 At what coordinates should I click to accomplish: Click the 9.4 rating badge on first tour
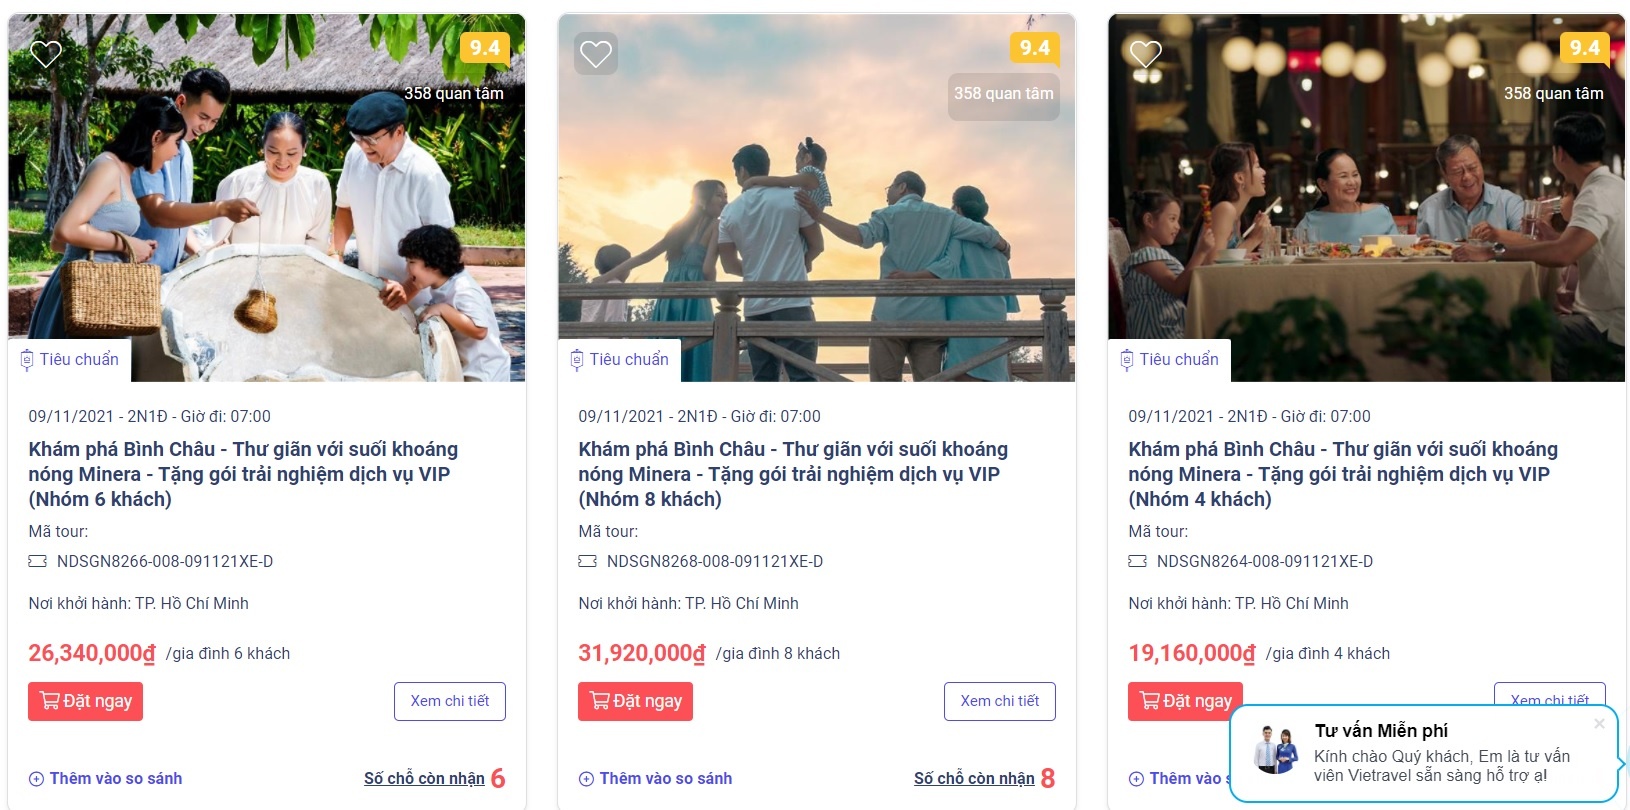coord(485,48)
